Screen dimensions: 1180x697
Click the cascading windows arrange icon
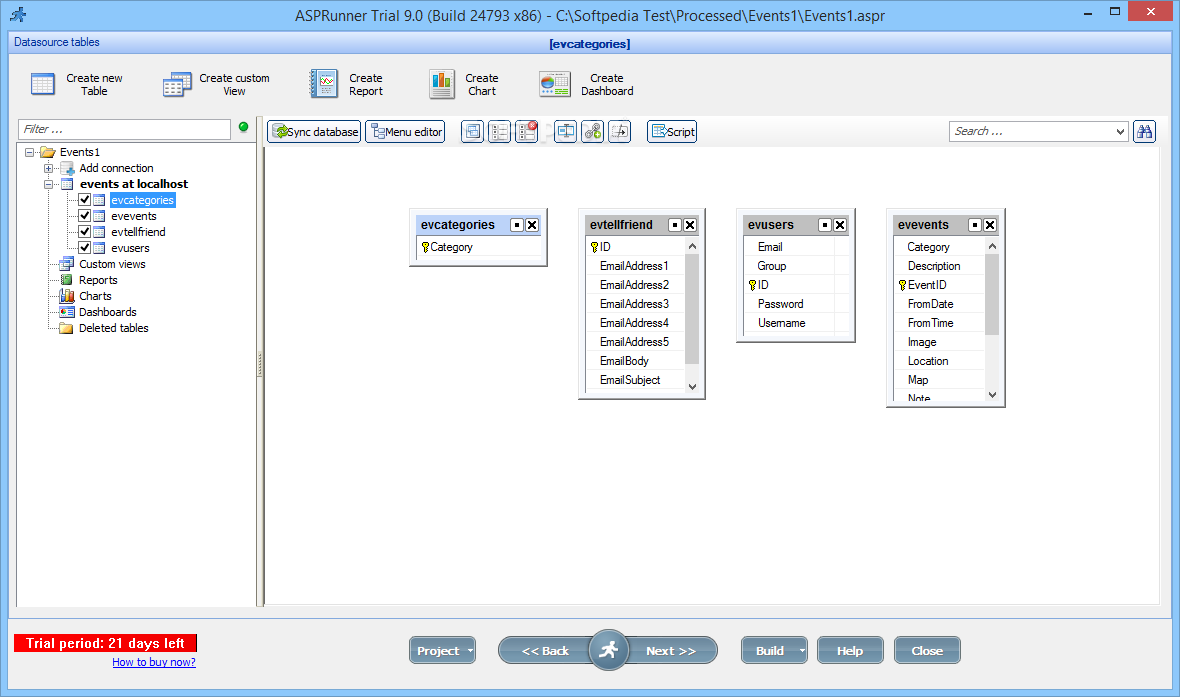[472, 132]
